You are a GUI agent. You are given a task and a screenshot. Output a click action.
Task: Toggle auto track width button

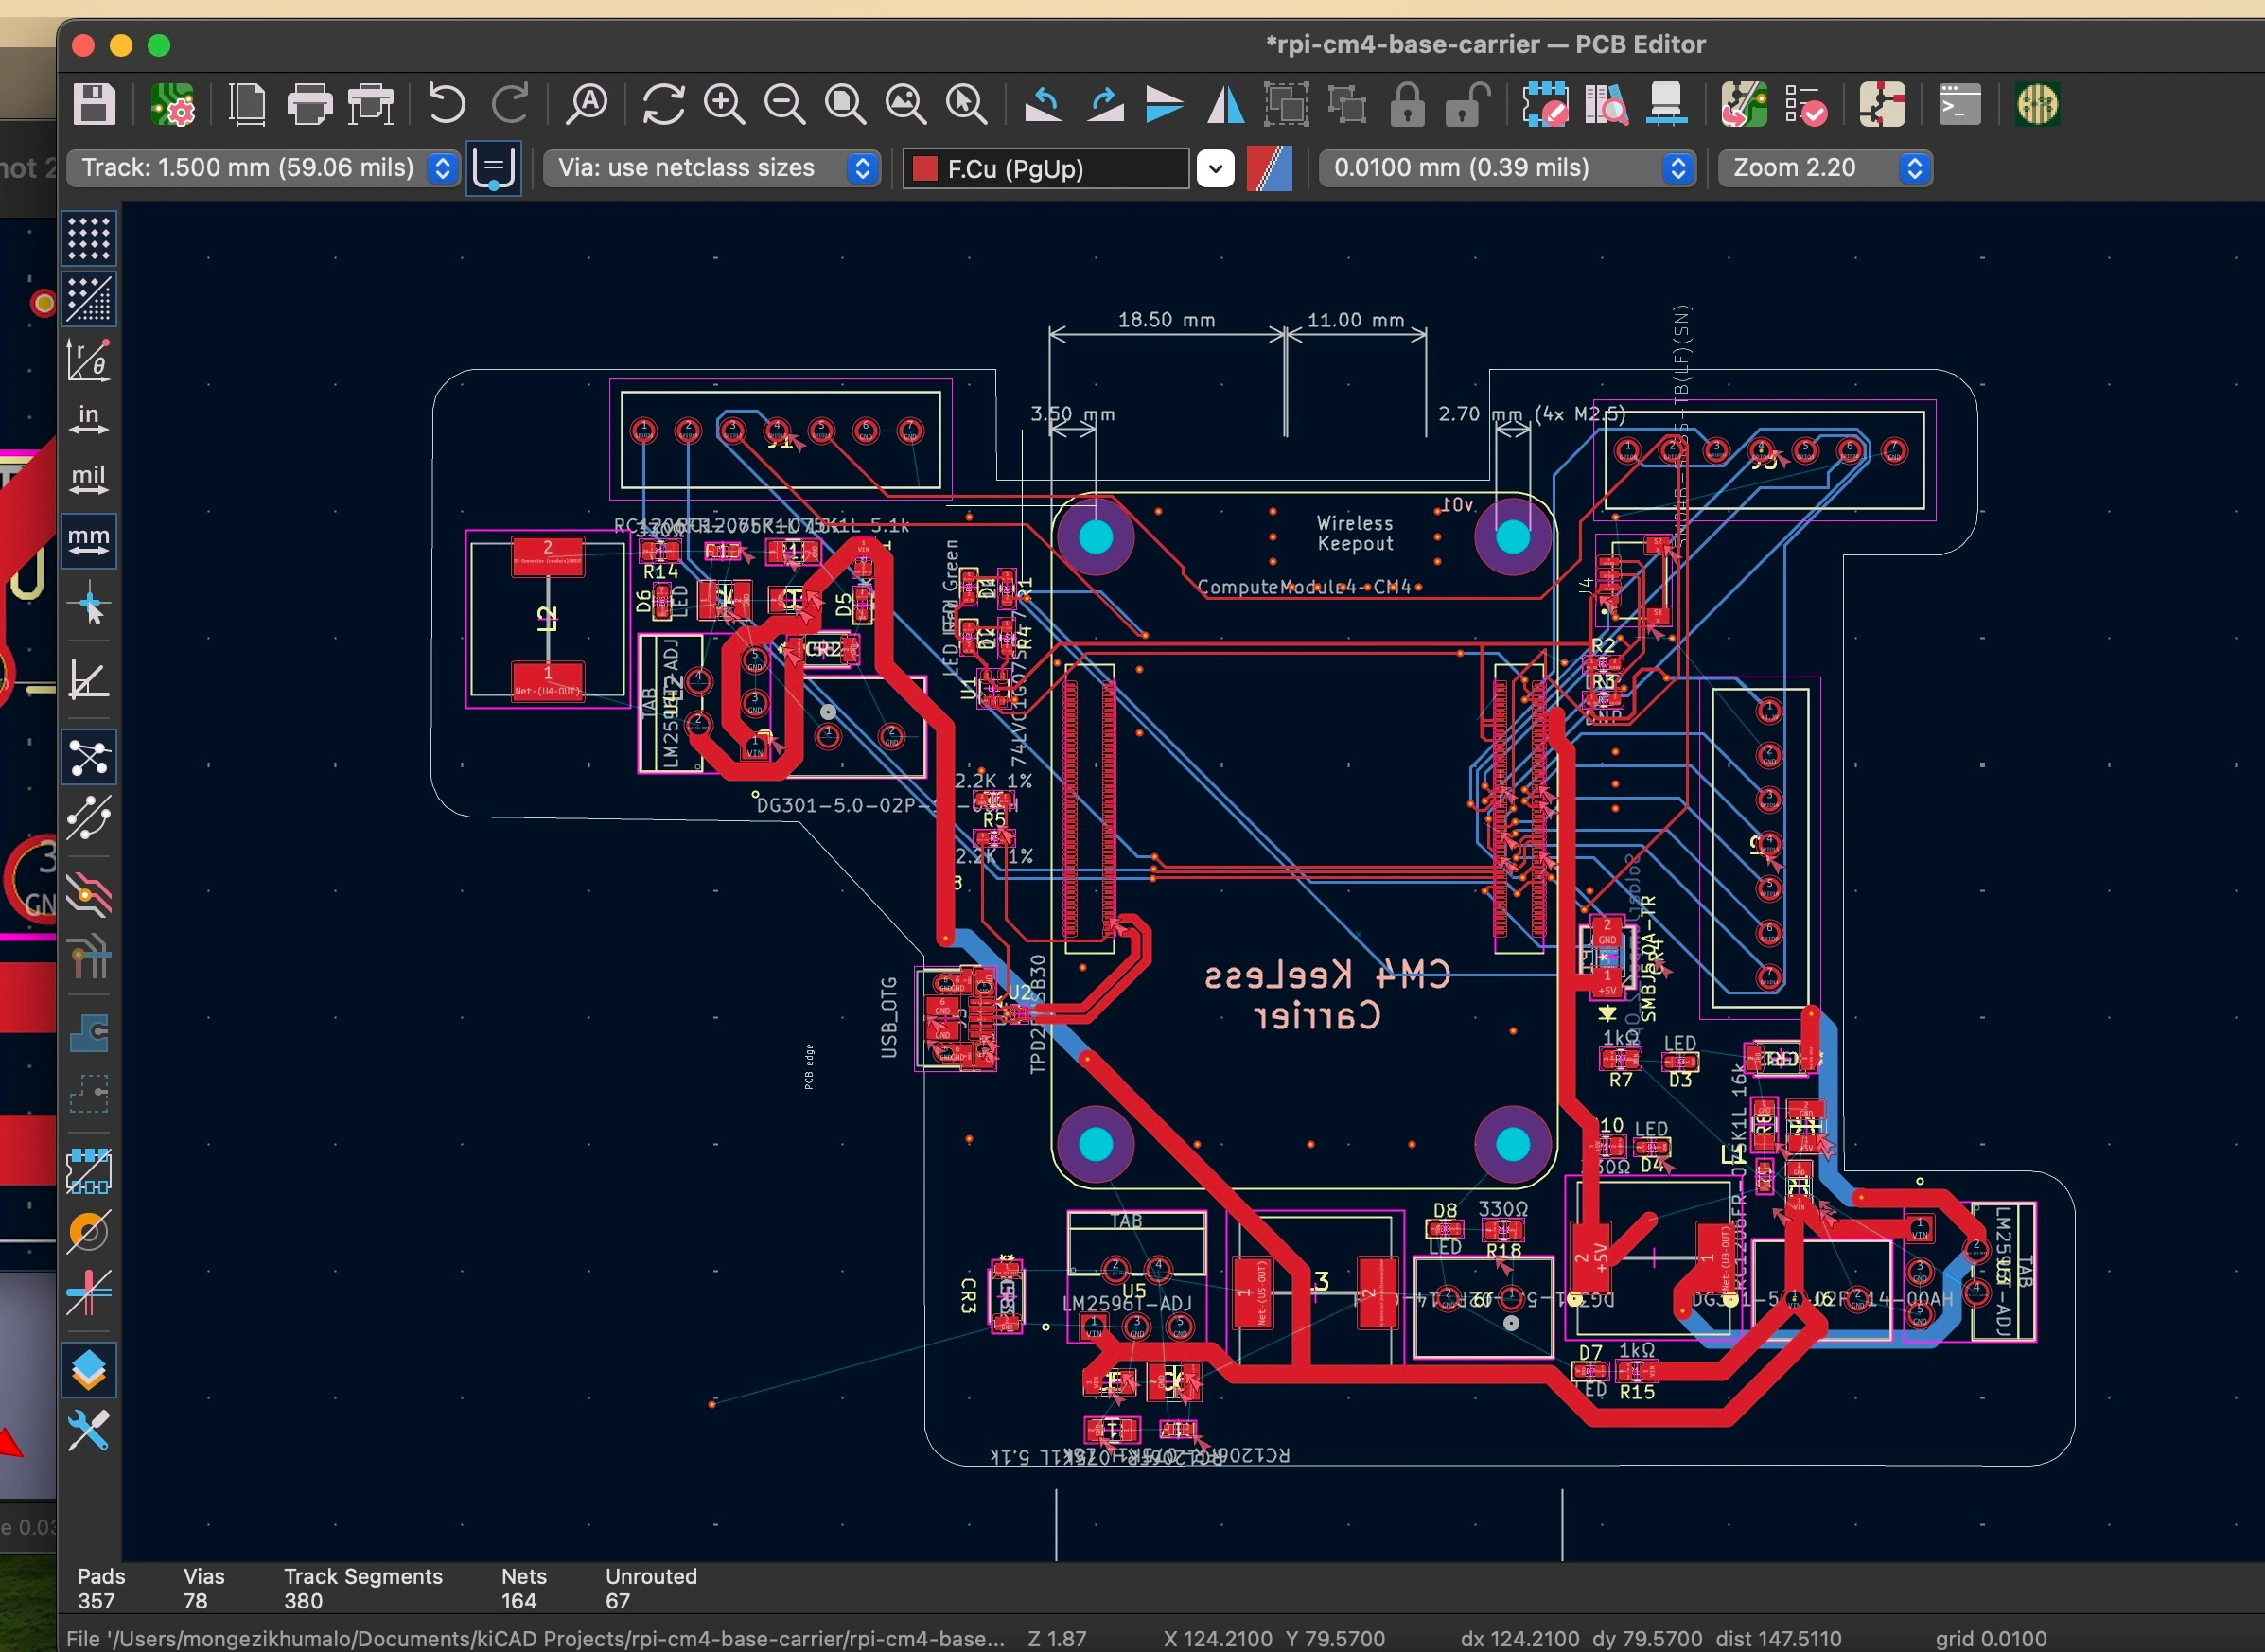pyautogui.click(x=493, y=168)
